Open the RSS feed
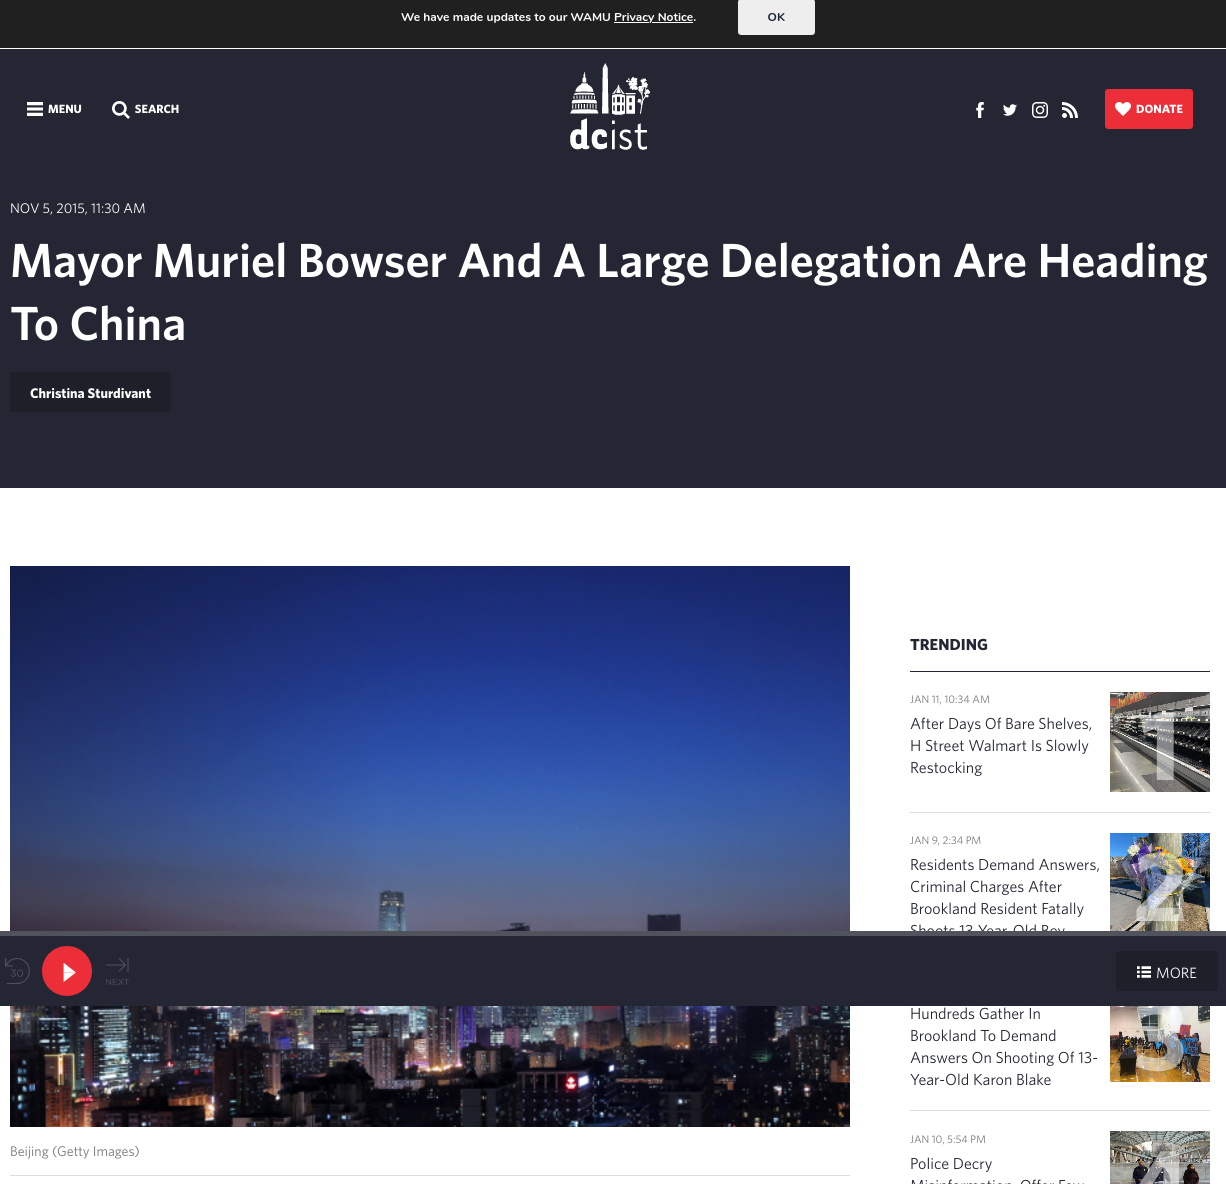 tap(1070, 110)
